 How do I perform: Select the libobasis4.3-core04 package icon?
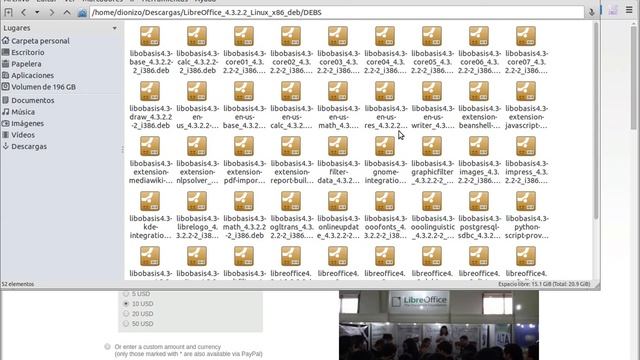pyautogui.click(x=384, y=36)
